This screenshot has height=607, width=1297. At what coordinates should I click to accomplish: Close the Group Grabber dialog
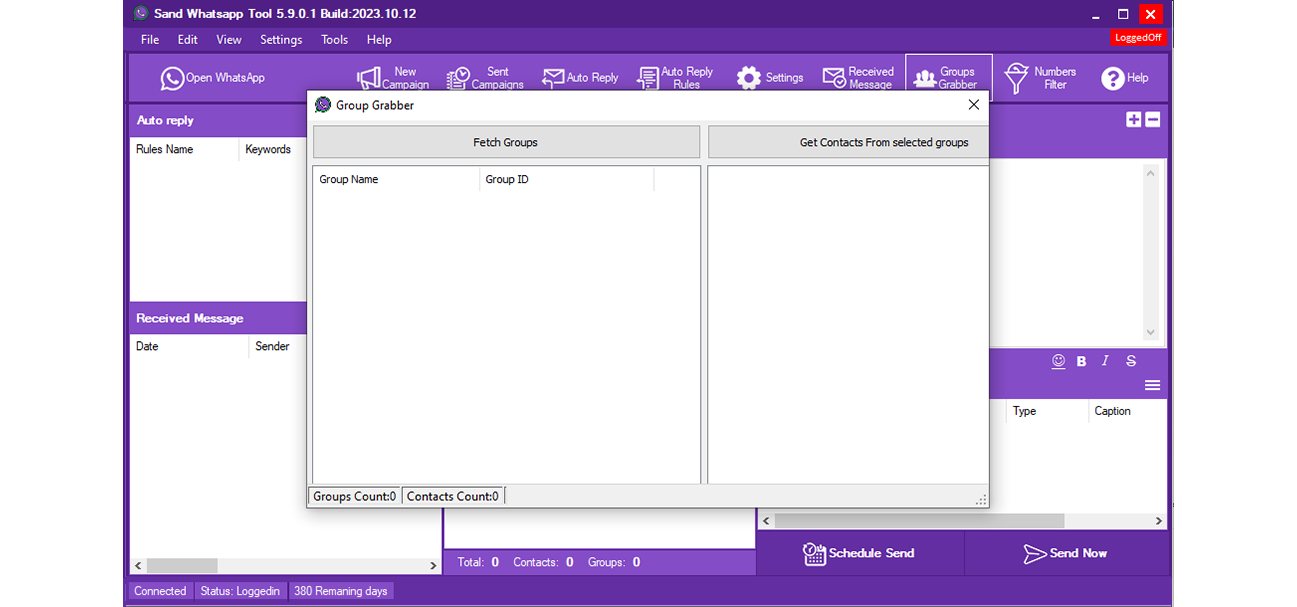pos(973,105)
